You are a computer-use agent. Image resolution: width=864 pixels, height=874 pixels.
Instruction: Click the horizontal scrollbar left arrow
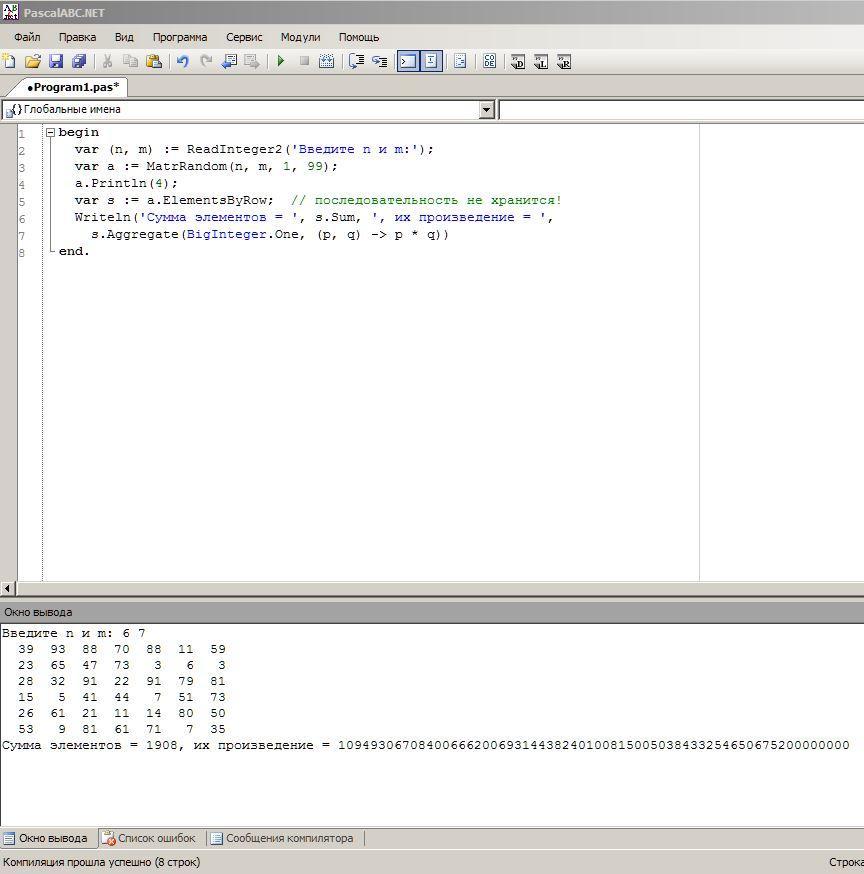pos(8,588)
